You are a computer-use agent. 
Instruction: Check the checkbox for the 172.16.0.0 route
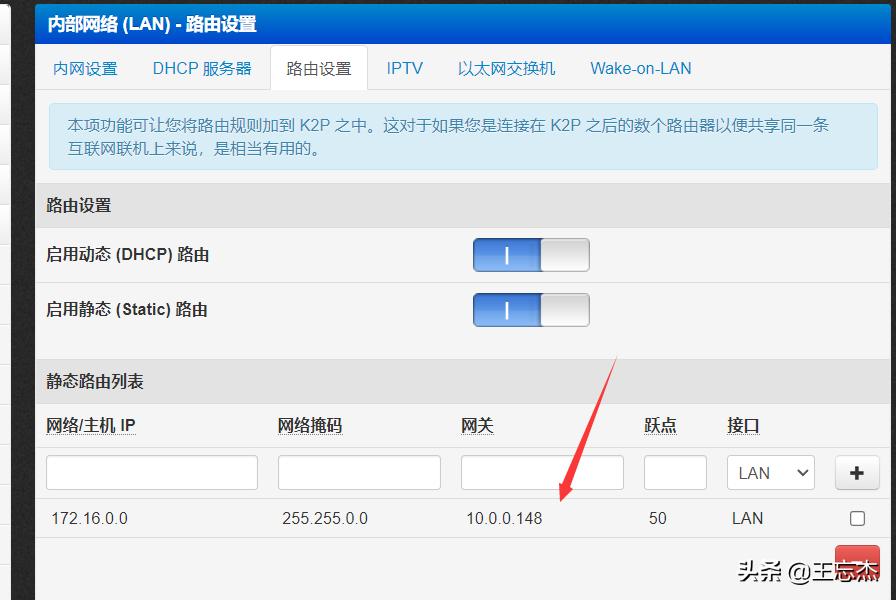857,518
